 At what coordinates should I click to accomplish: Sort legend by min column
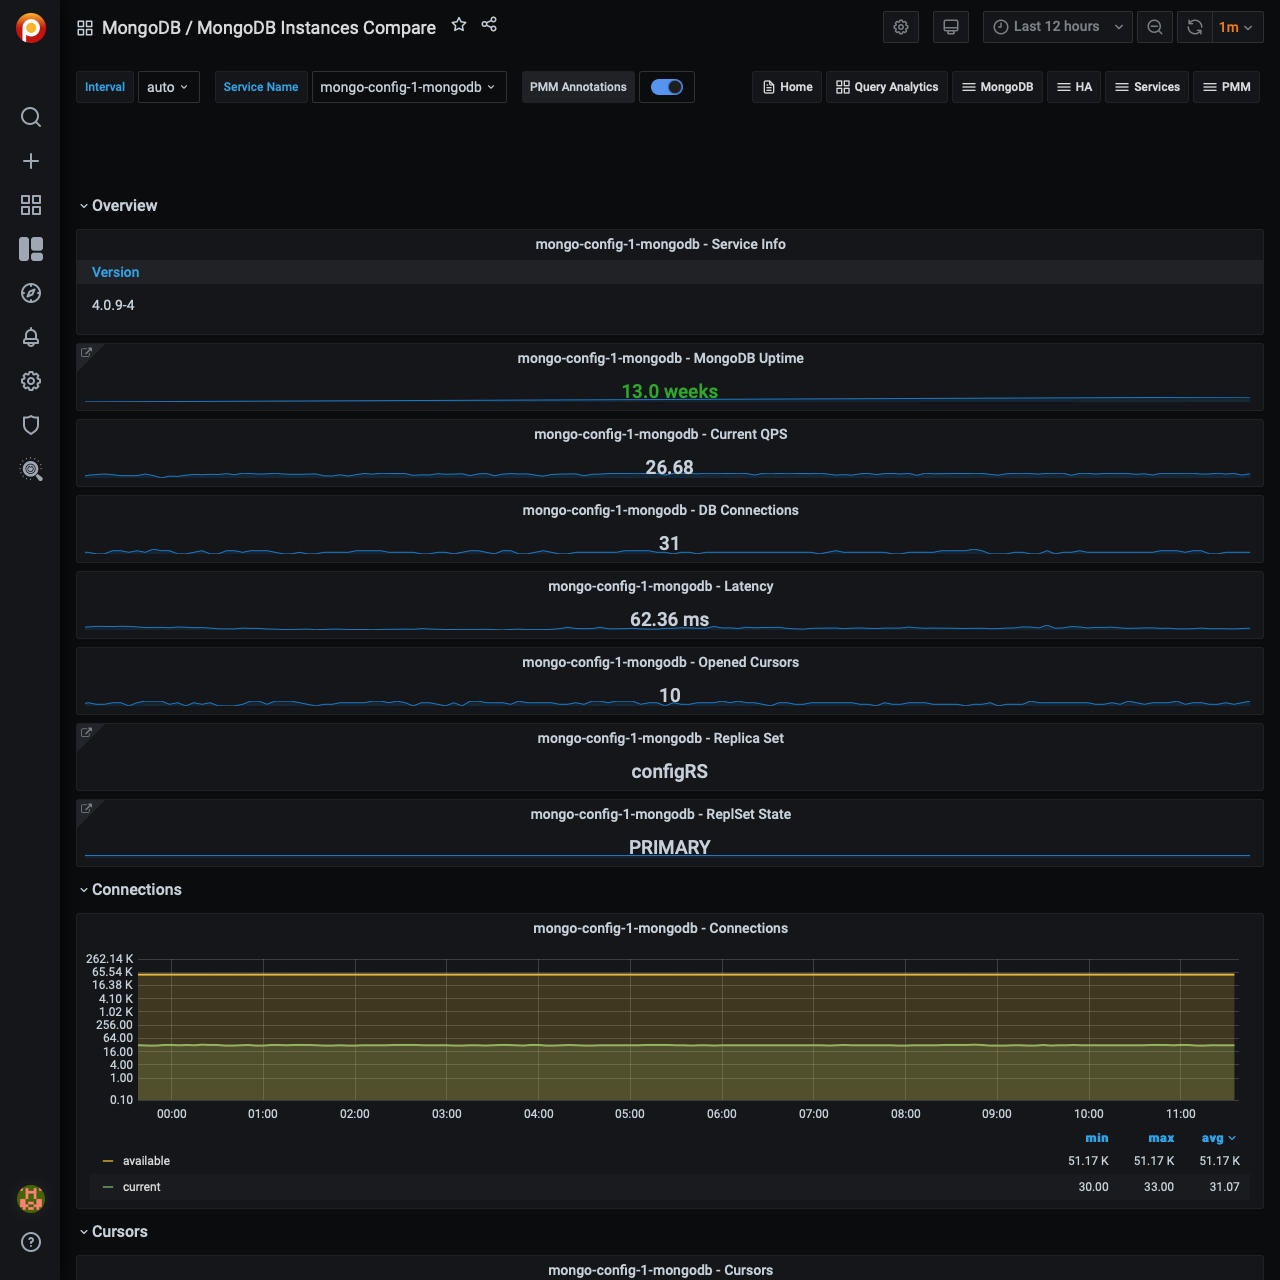[1097, 1138]
